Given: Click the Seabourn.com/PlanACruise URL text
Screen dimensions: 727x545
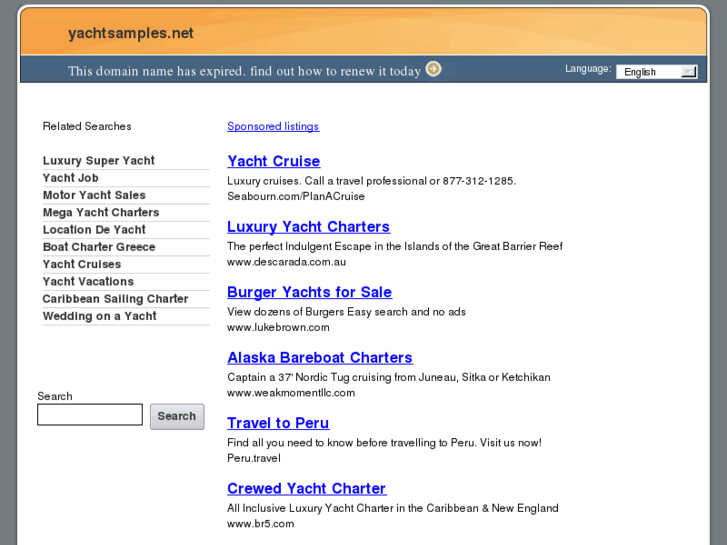Looking at the screenshot, I should pyautogui.click(x=296, y=196).
